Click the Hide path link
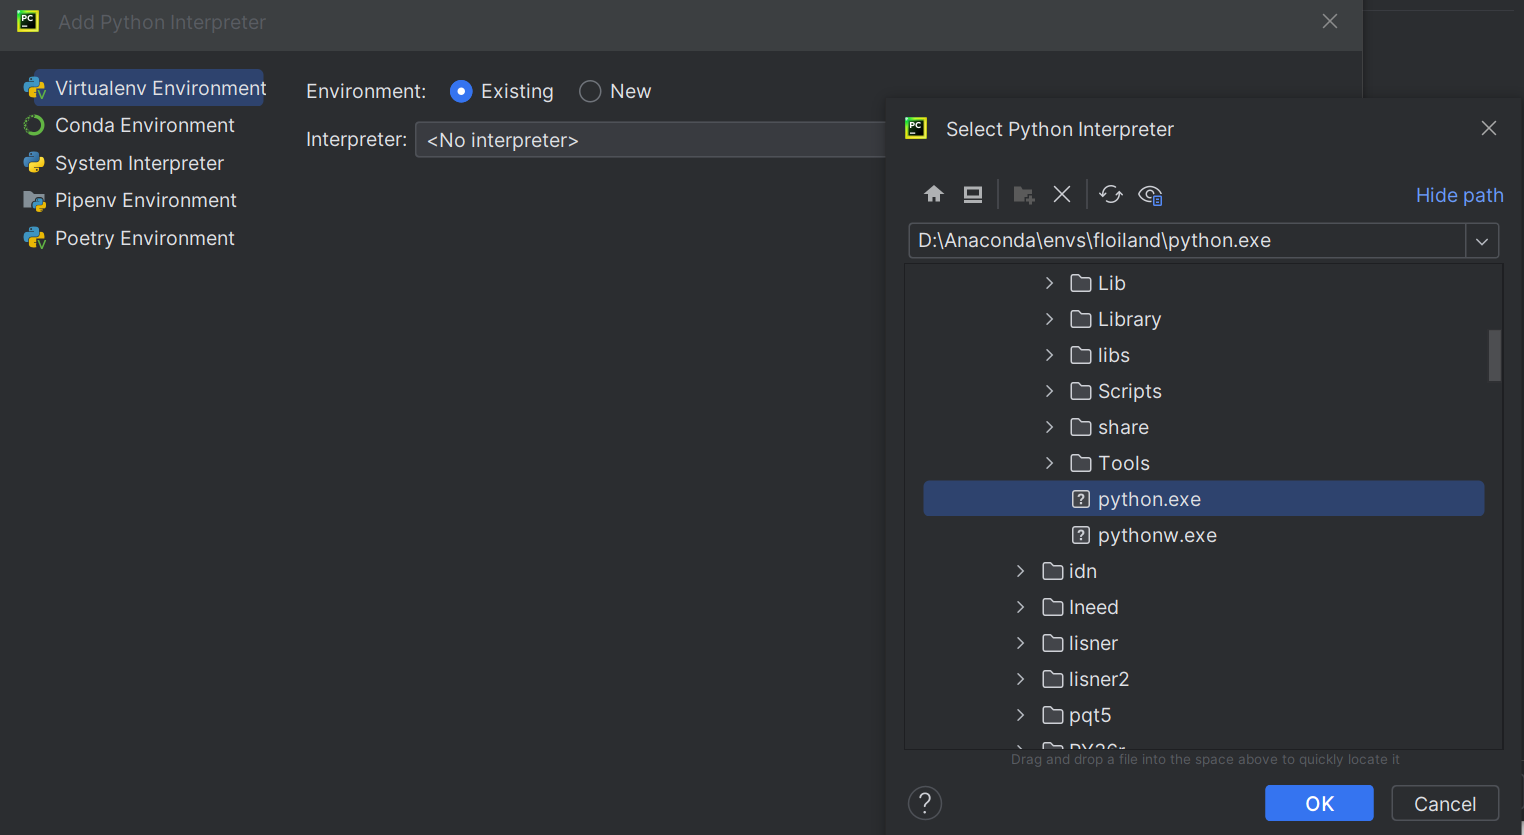 pos(1459,195)
